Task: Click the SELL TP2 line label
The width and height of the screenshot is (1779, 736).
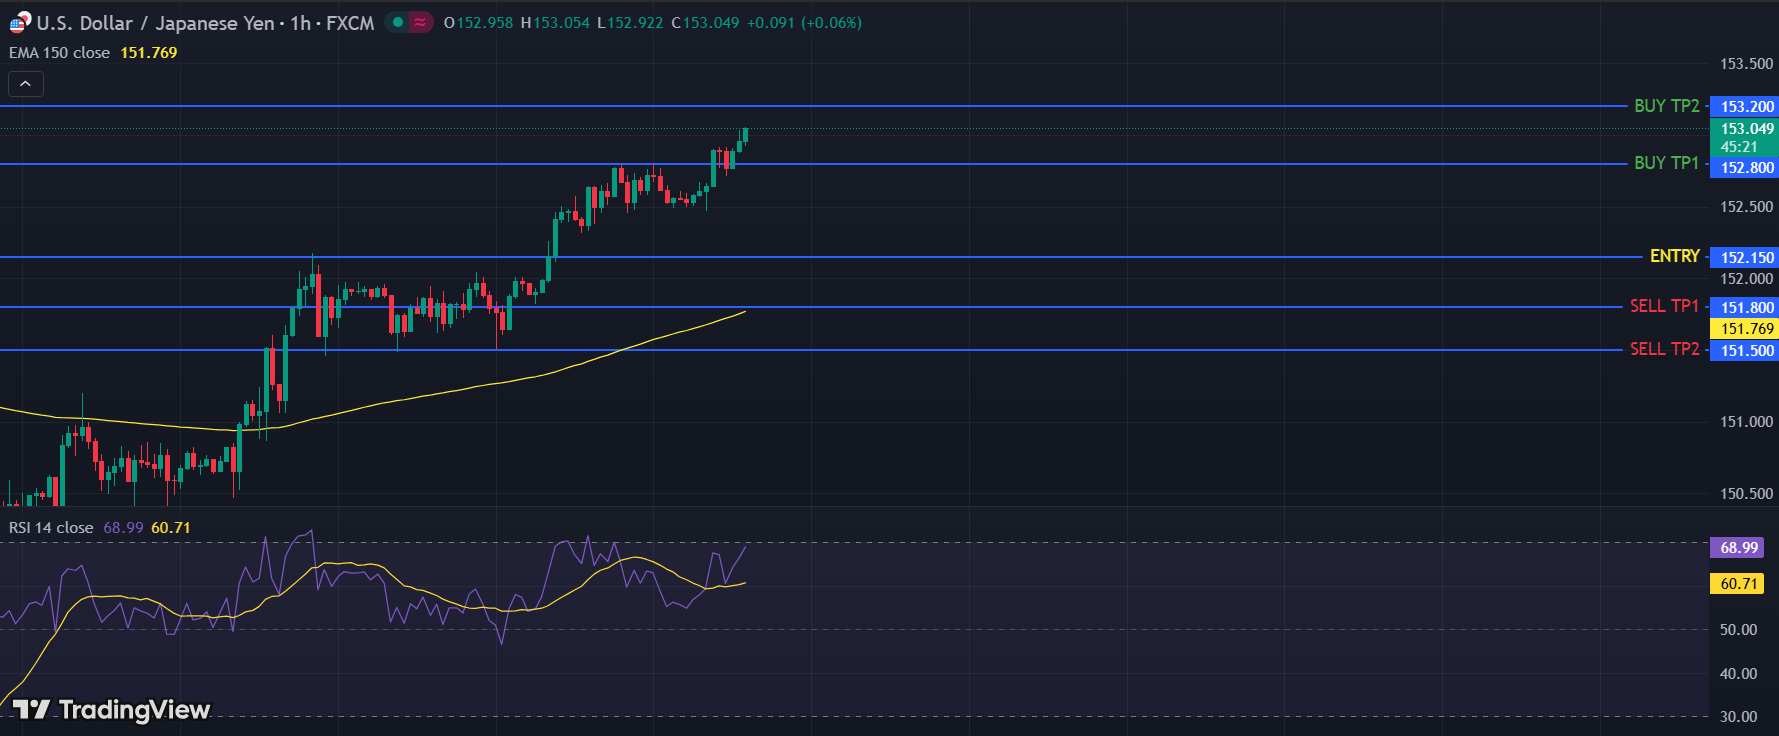Action: tap(1664, 349)
